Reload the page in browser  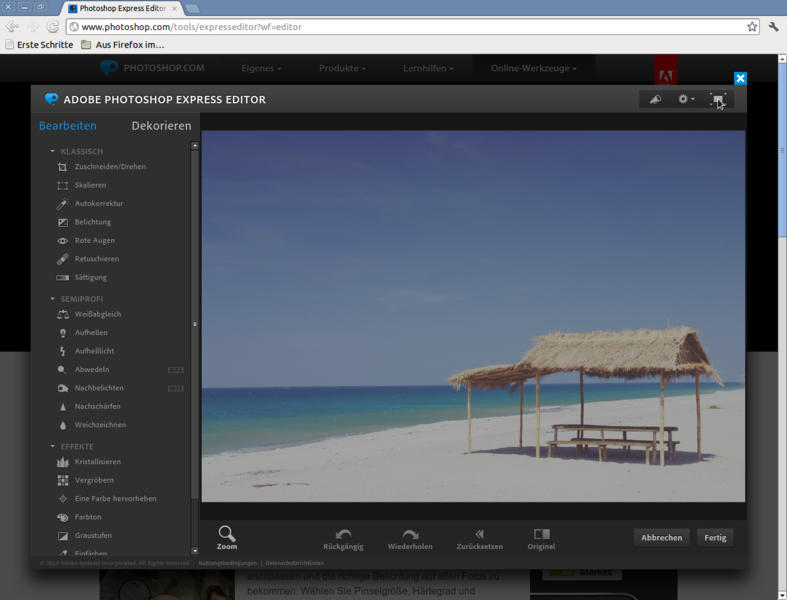tap(52, 27)
